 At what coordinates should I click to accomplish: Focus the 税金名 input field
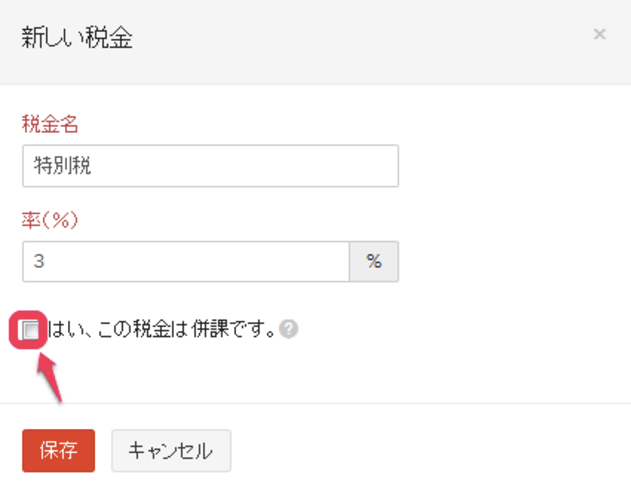click(x=210, y=166)
